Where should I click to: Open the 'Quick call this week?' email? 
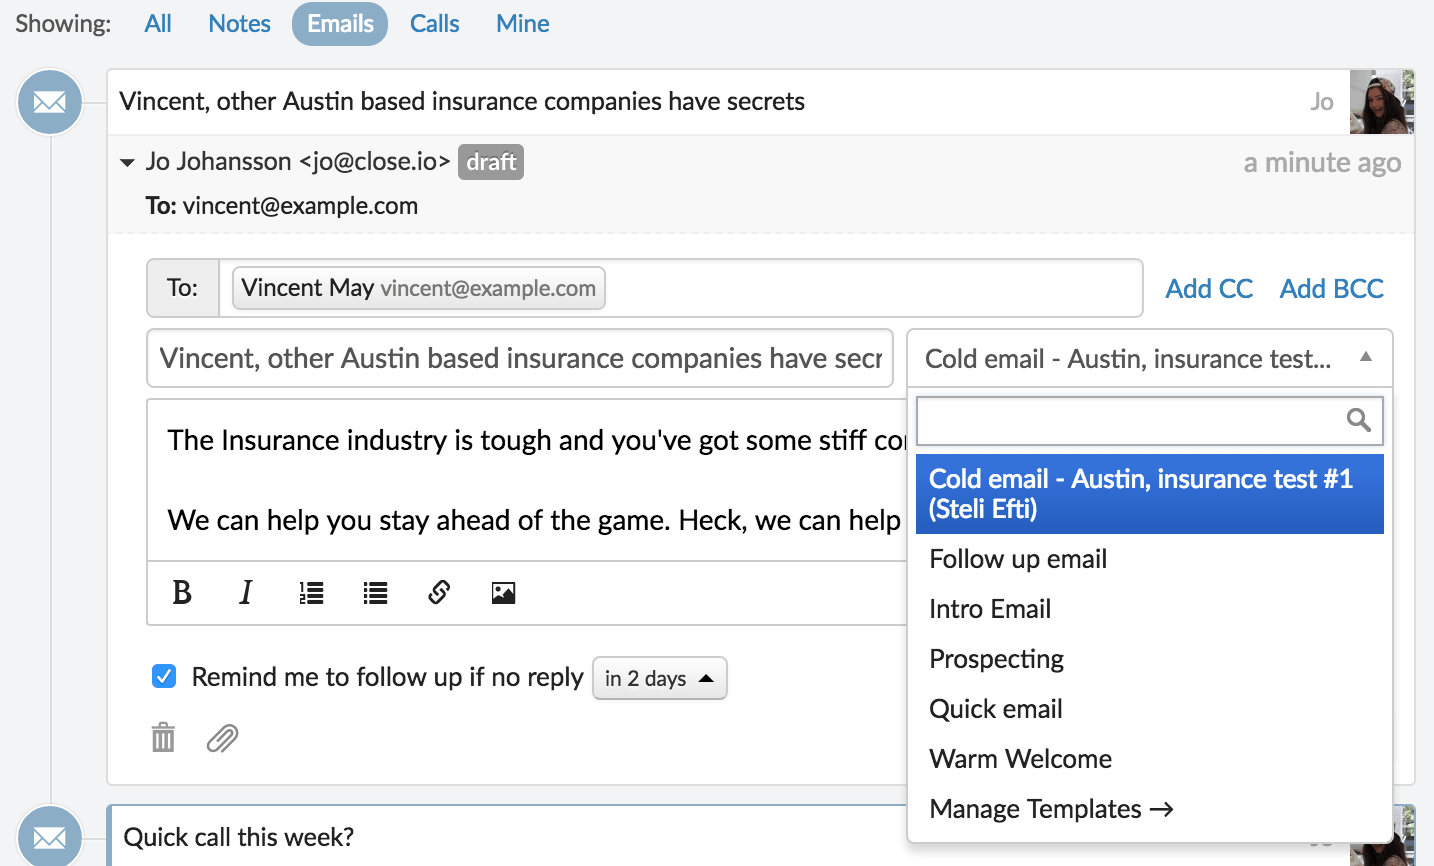pyautogui.click(x=239, y=837)
